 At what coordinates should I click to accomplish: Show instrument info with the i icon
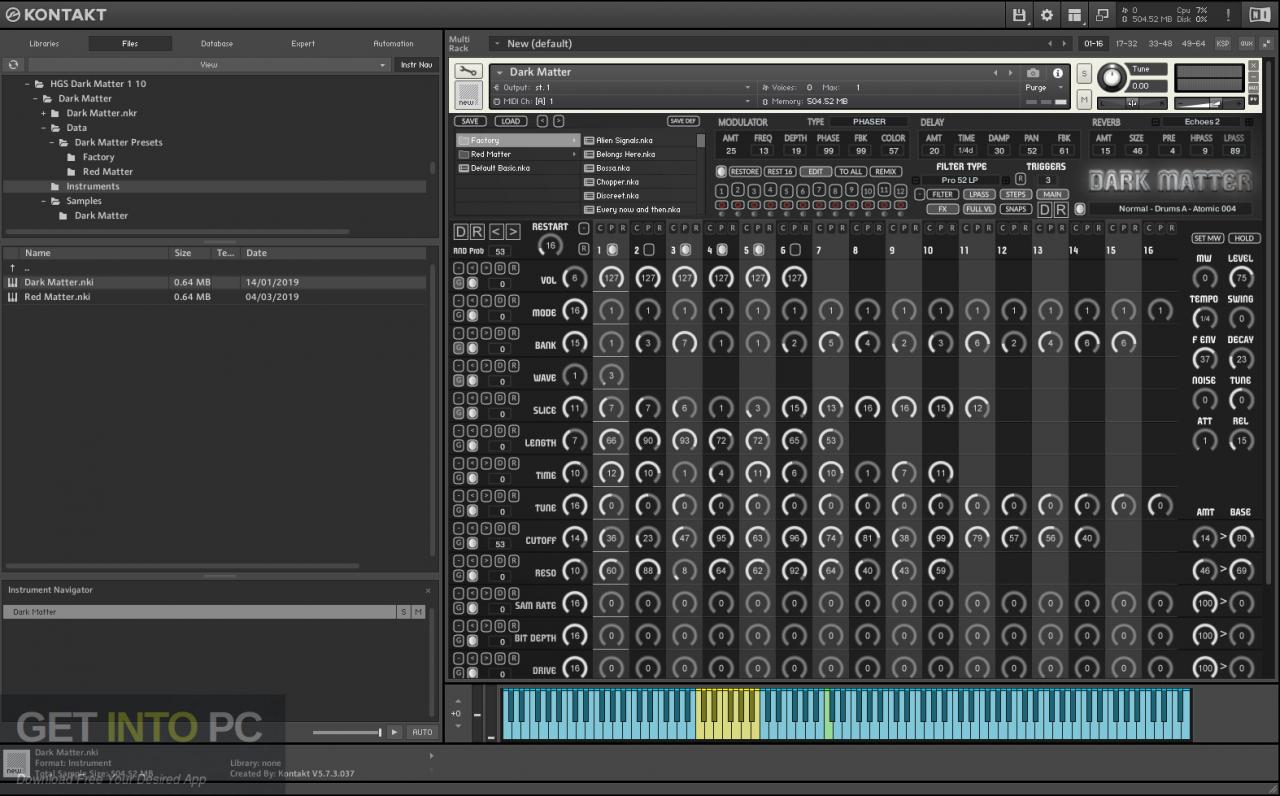1058,73
